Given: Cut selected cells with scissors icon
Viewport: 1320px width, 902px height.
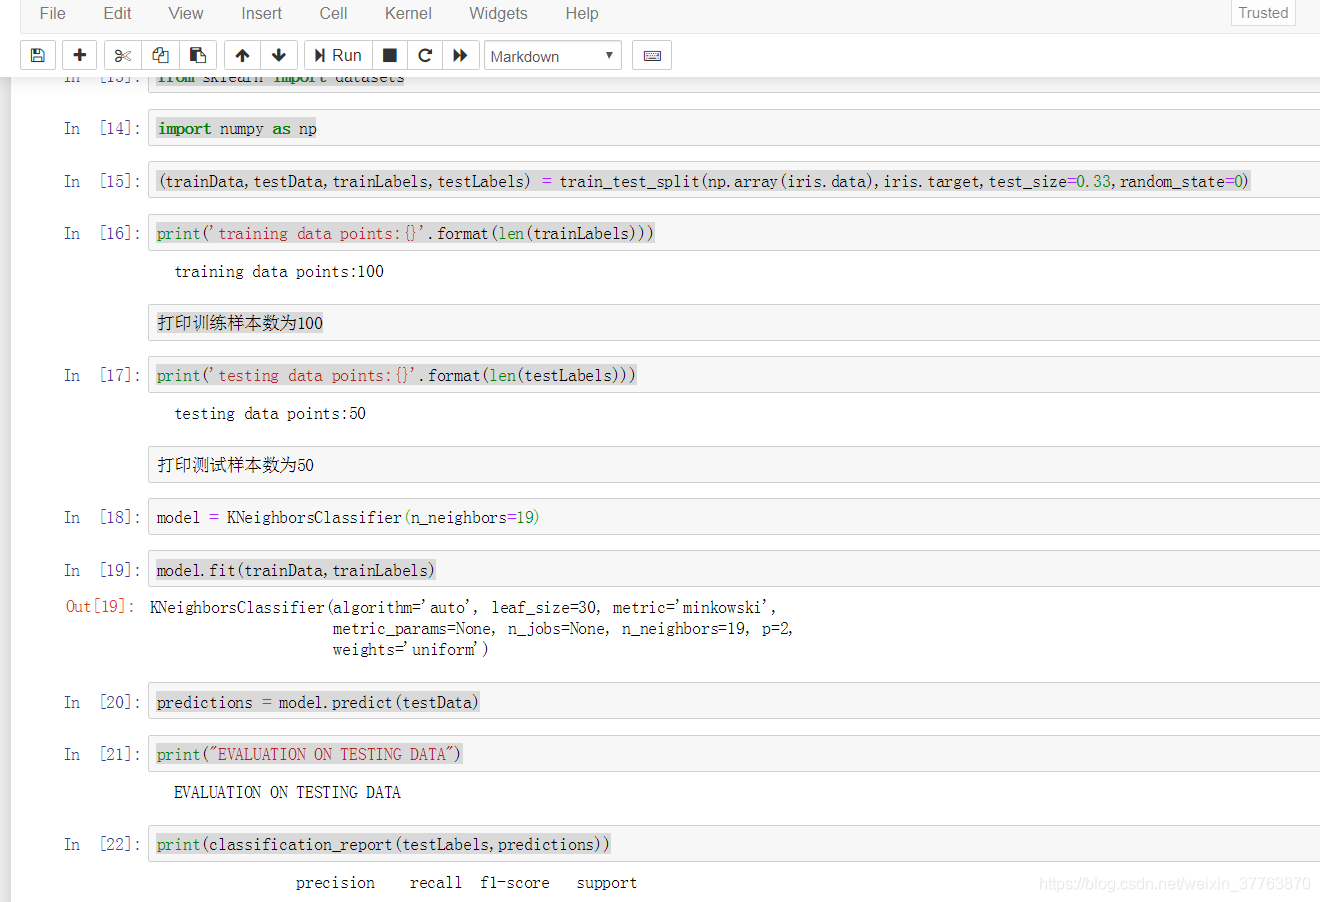Looking at the screenshot, I should pos(123,56).
